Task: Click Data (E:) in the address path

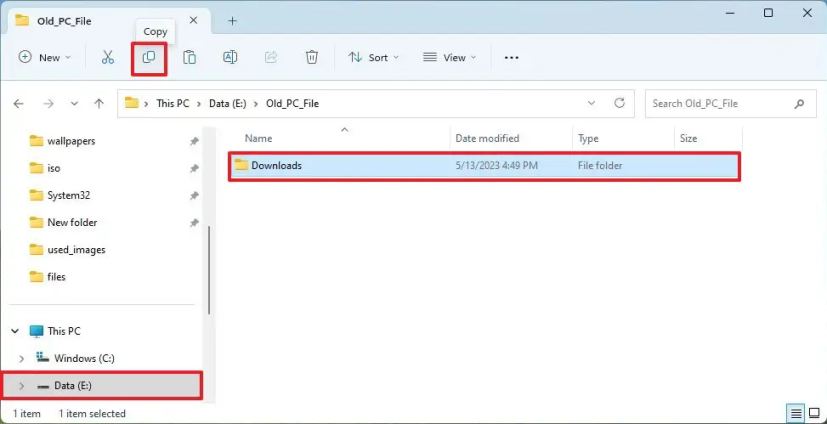Action: (227, 103)
